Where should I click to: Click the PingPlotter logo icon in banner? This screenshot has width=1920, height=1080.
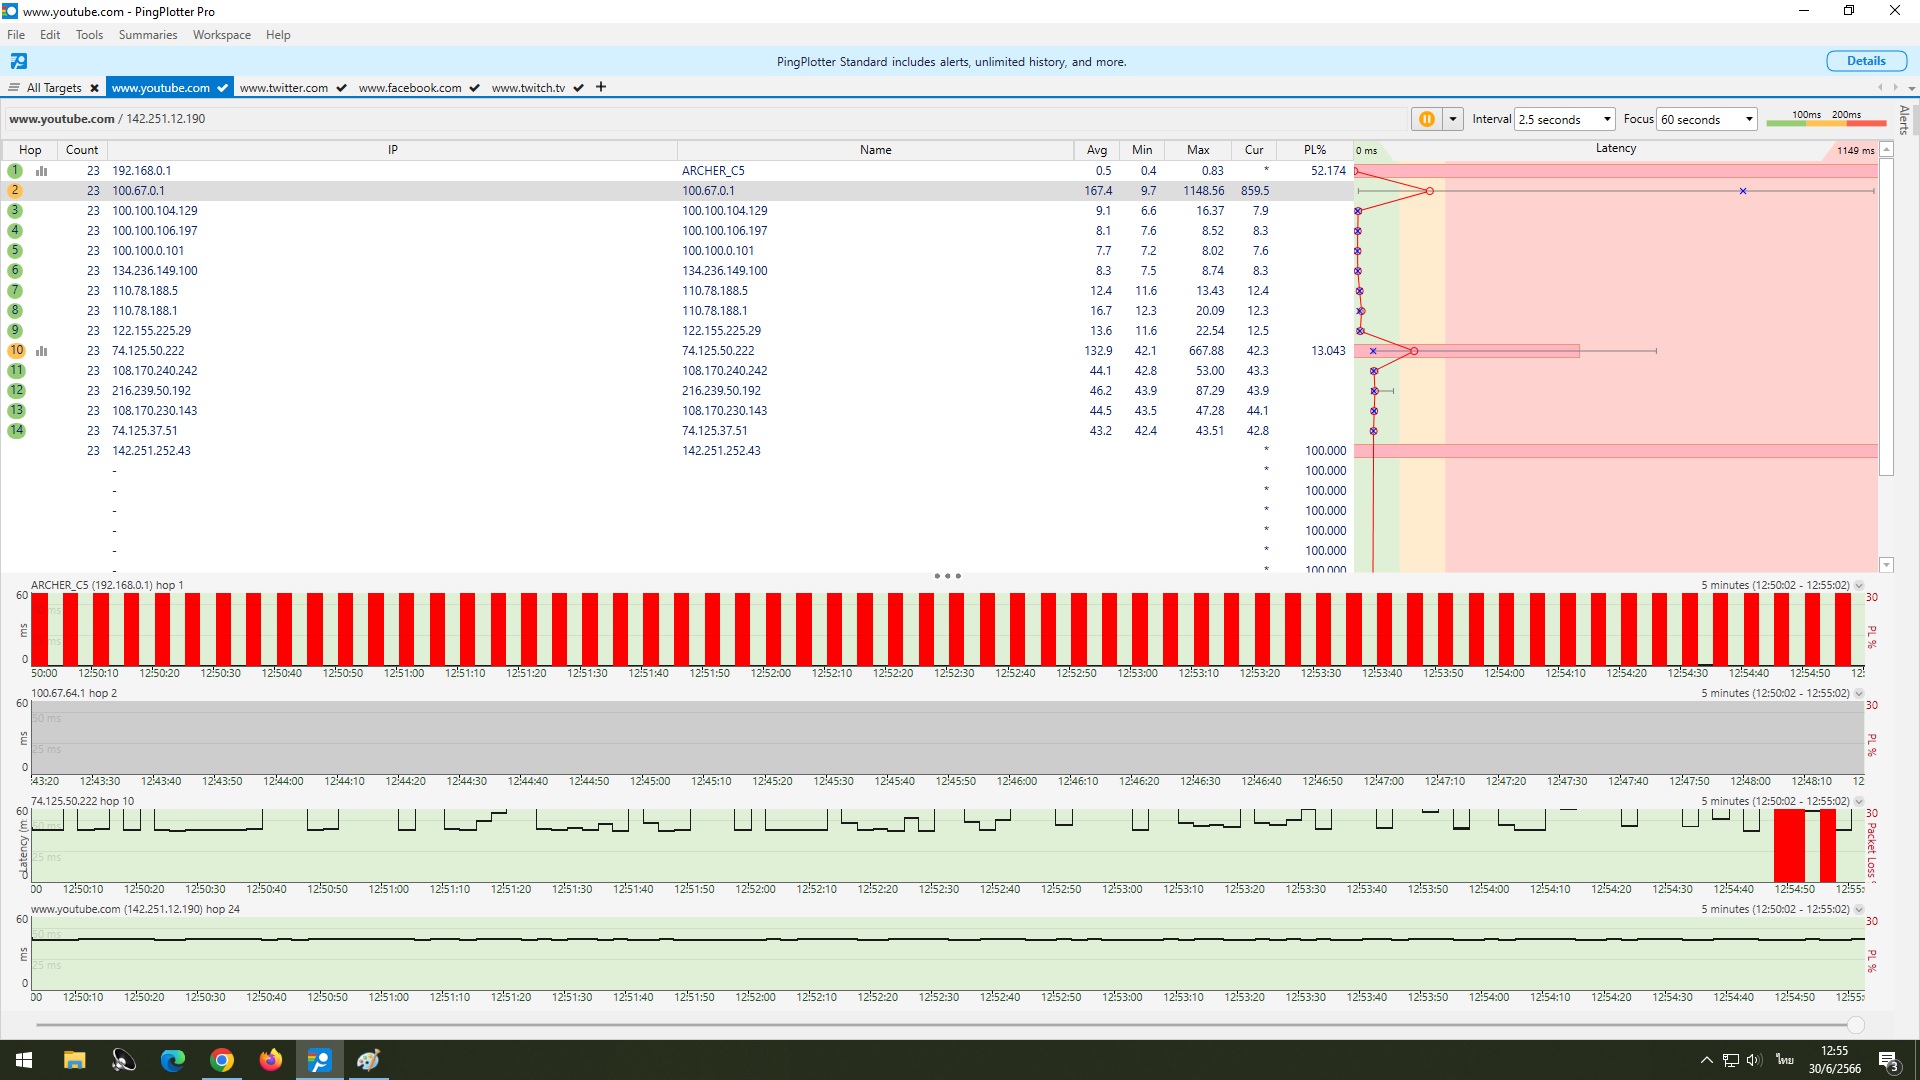point(19,61)
